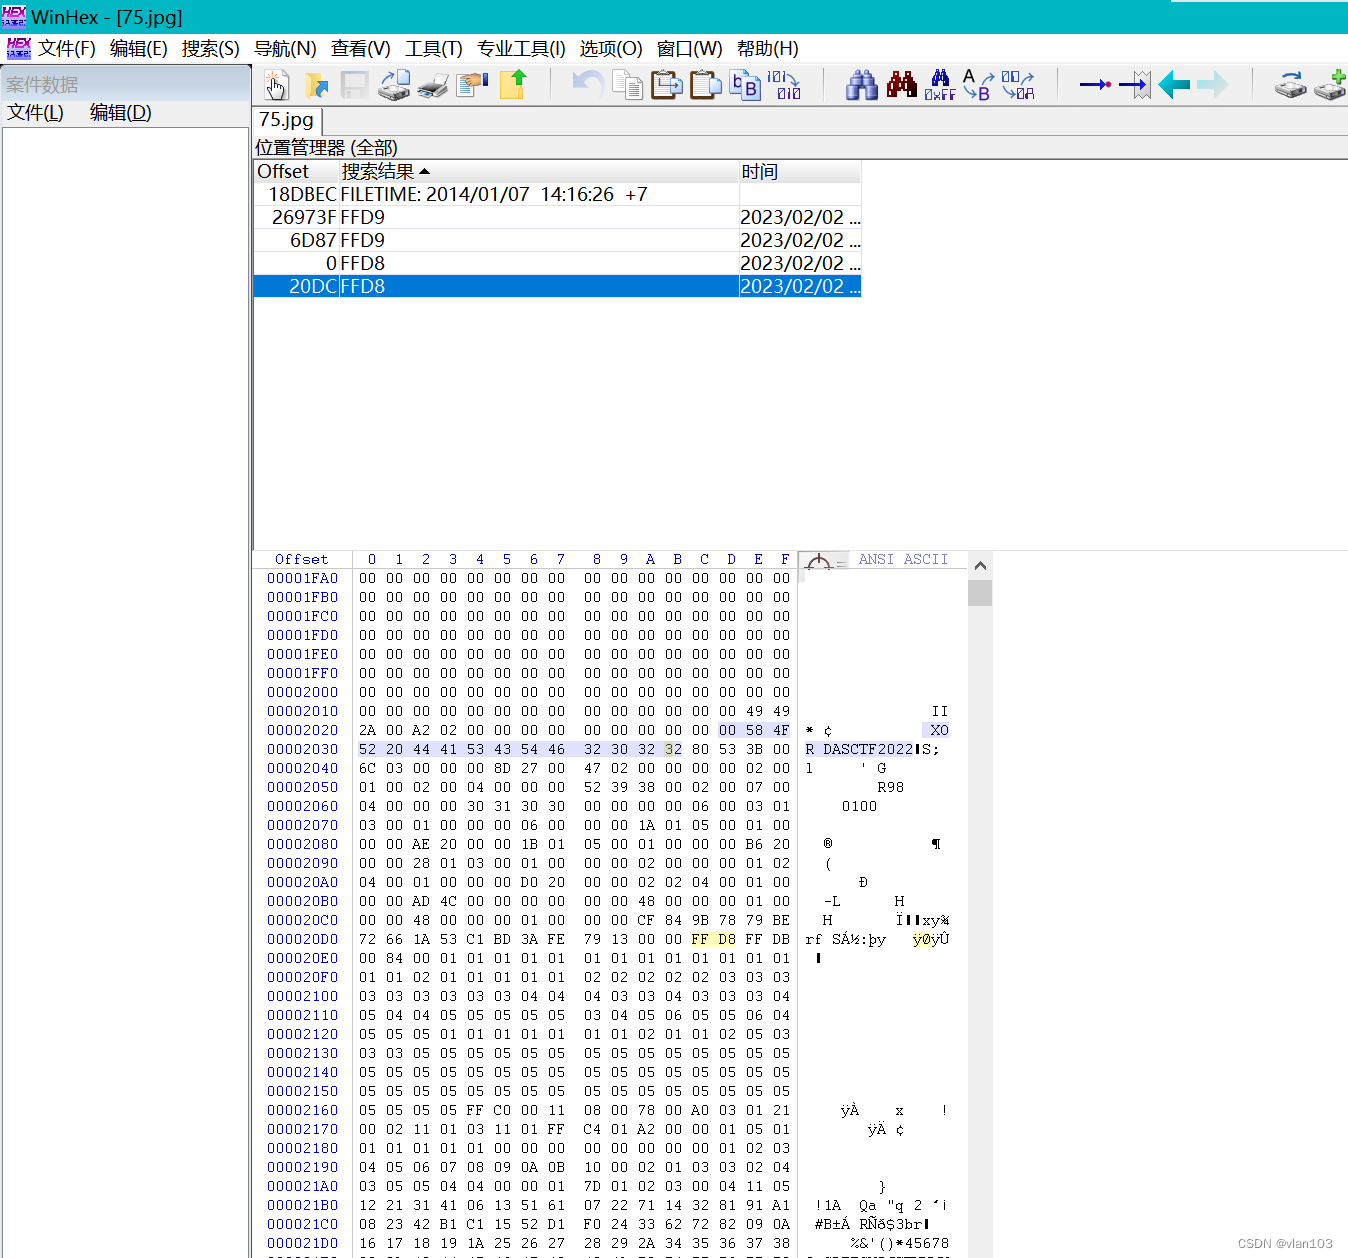Click the binoculars icon labeled 0xFF
Image resolution: width=1348 pixels, height=1258 pixels.
tap(940, 85)
